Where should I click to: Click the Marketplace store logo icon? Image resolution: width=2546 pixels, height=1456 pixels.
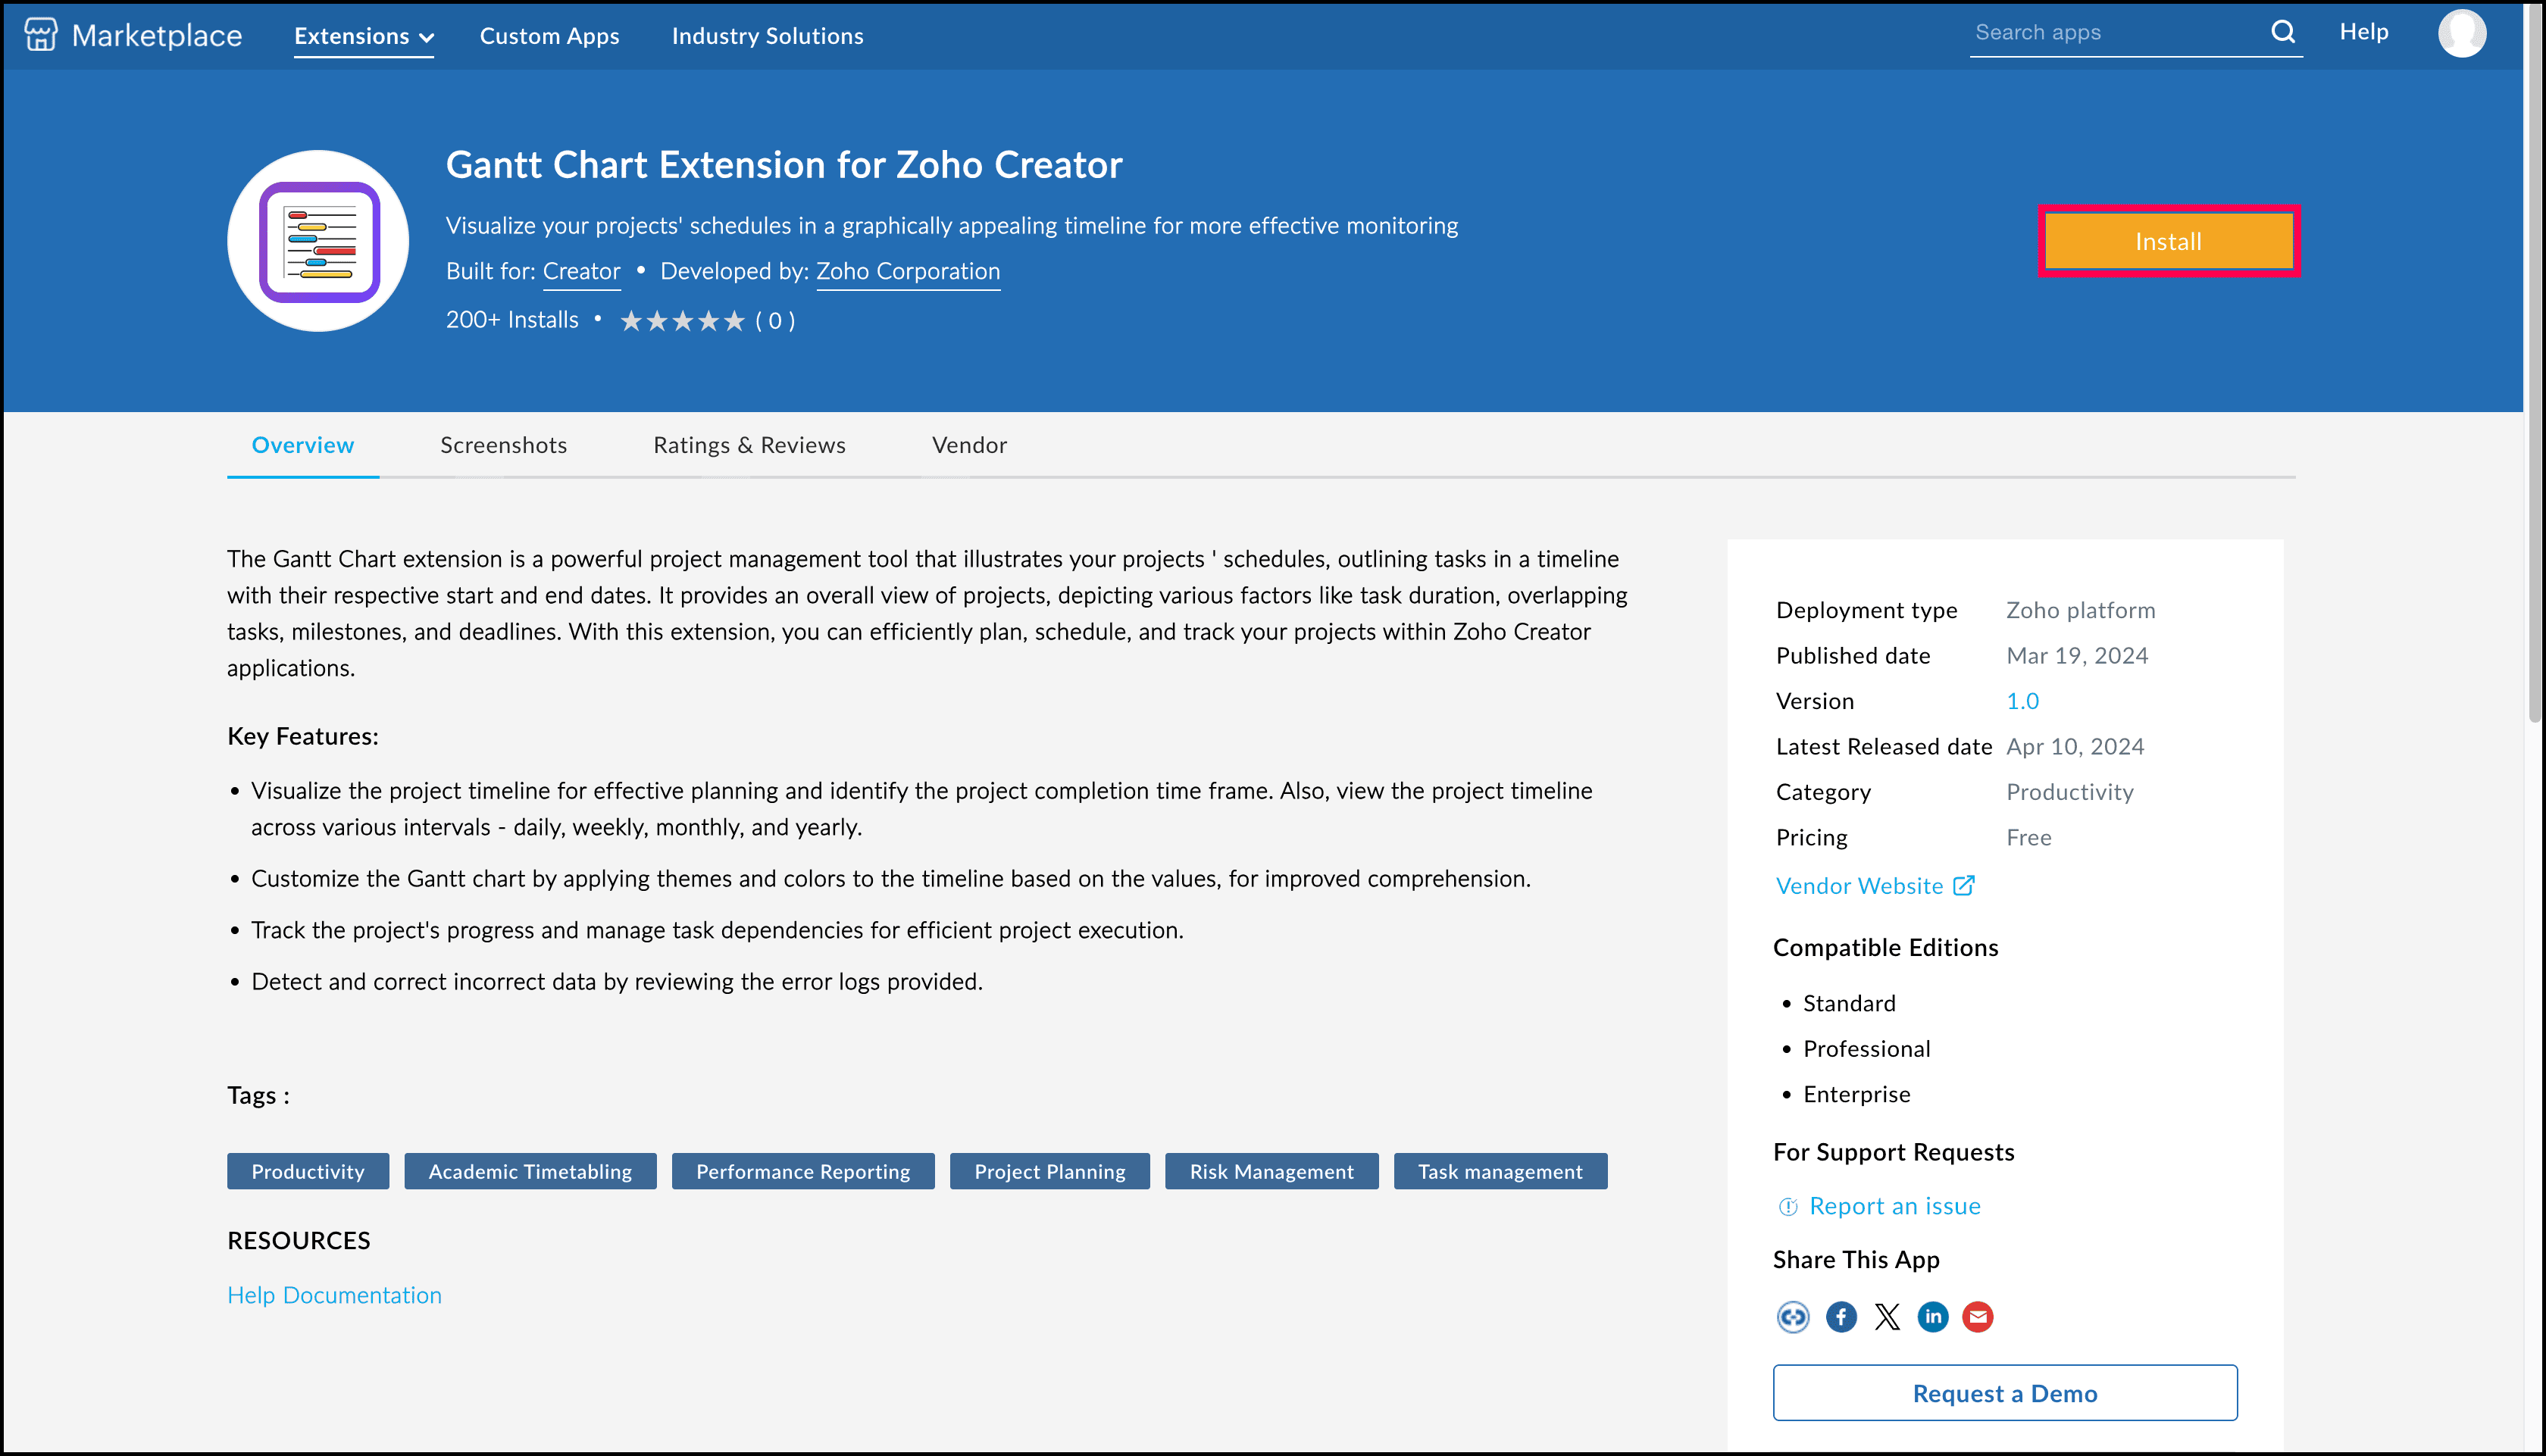tap(40, 35)
